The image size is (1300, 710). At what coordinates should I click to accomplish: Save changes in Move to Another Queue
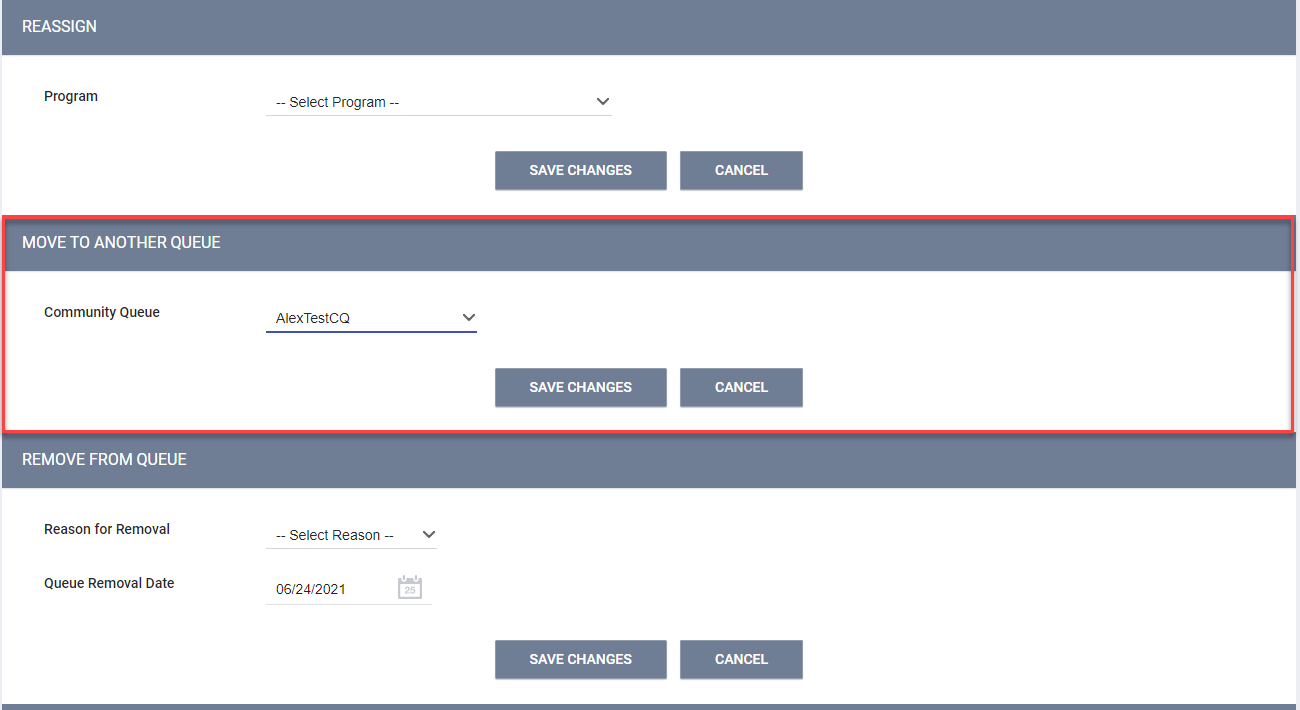click(580, 387)
